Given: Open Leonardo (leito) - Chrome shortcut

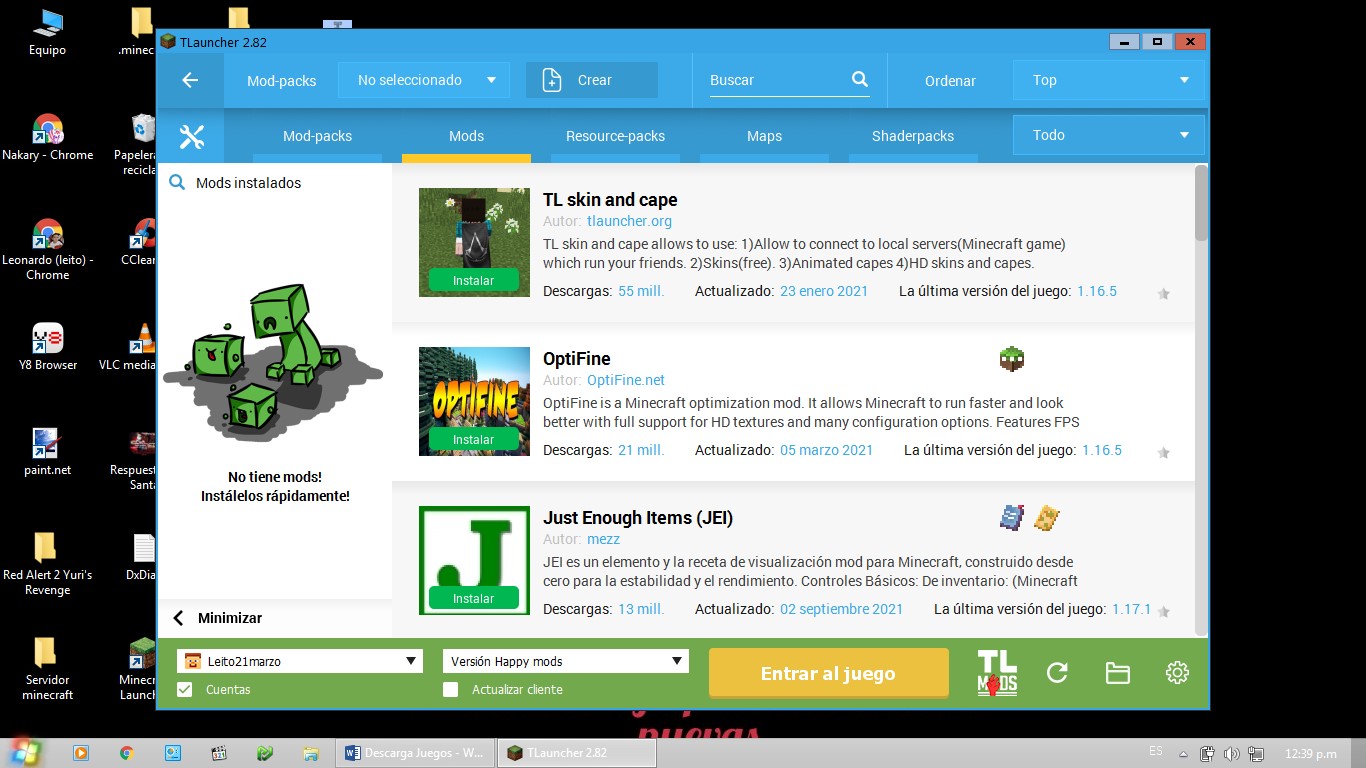Looking at the screenshot, I should click(47, 250).
